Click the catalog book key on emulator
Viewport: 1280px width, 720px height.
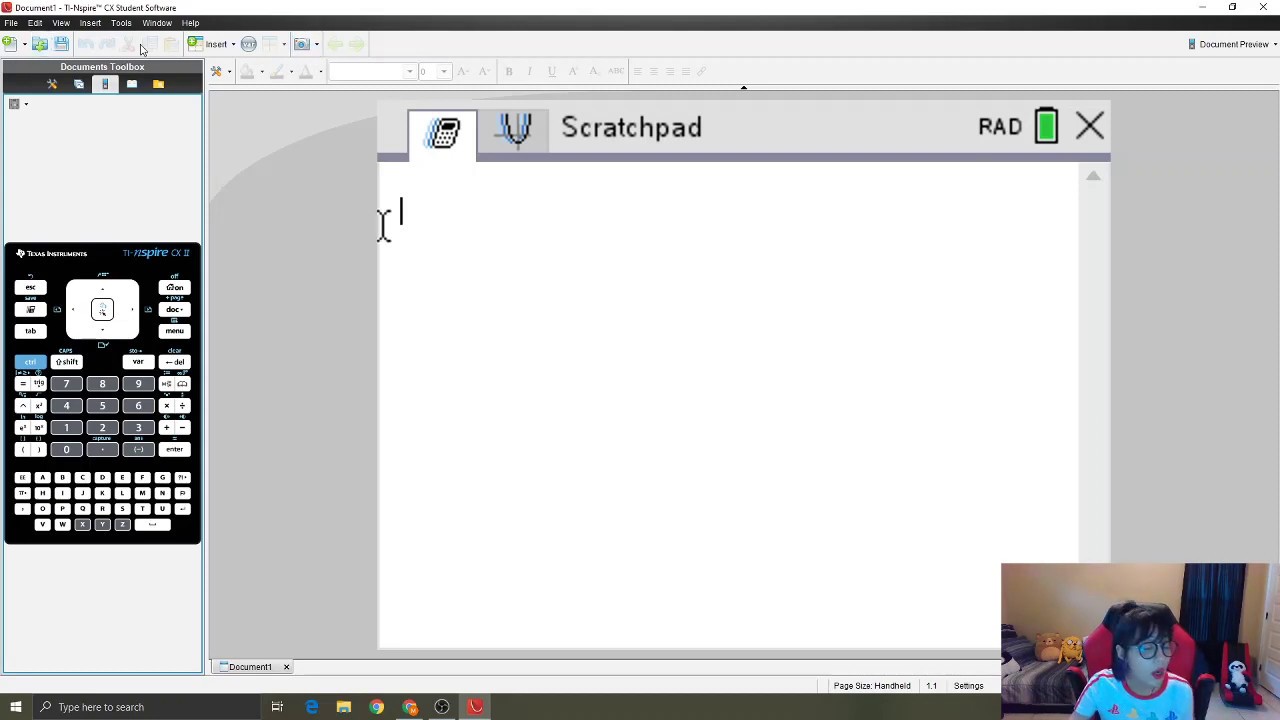(x=181, y=384)
